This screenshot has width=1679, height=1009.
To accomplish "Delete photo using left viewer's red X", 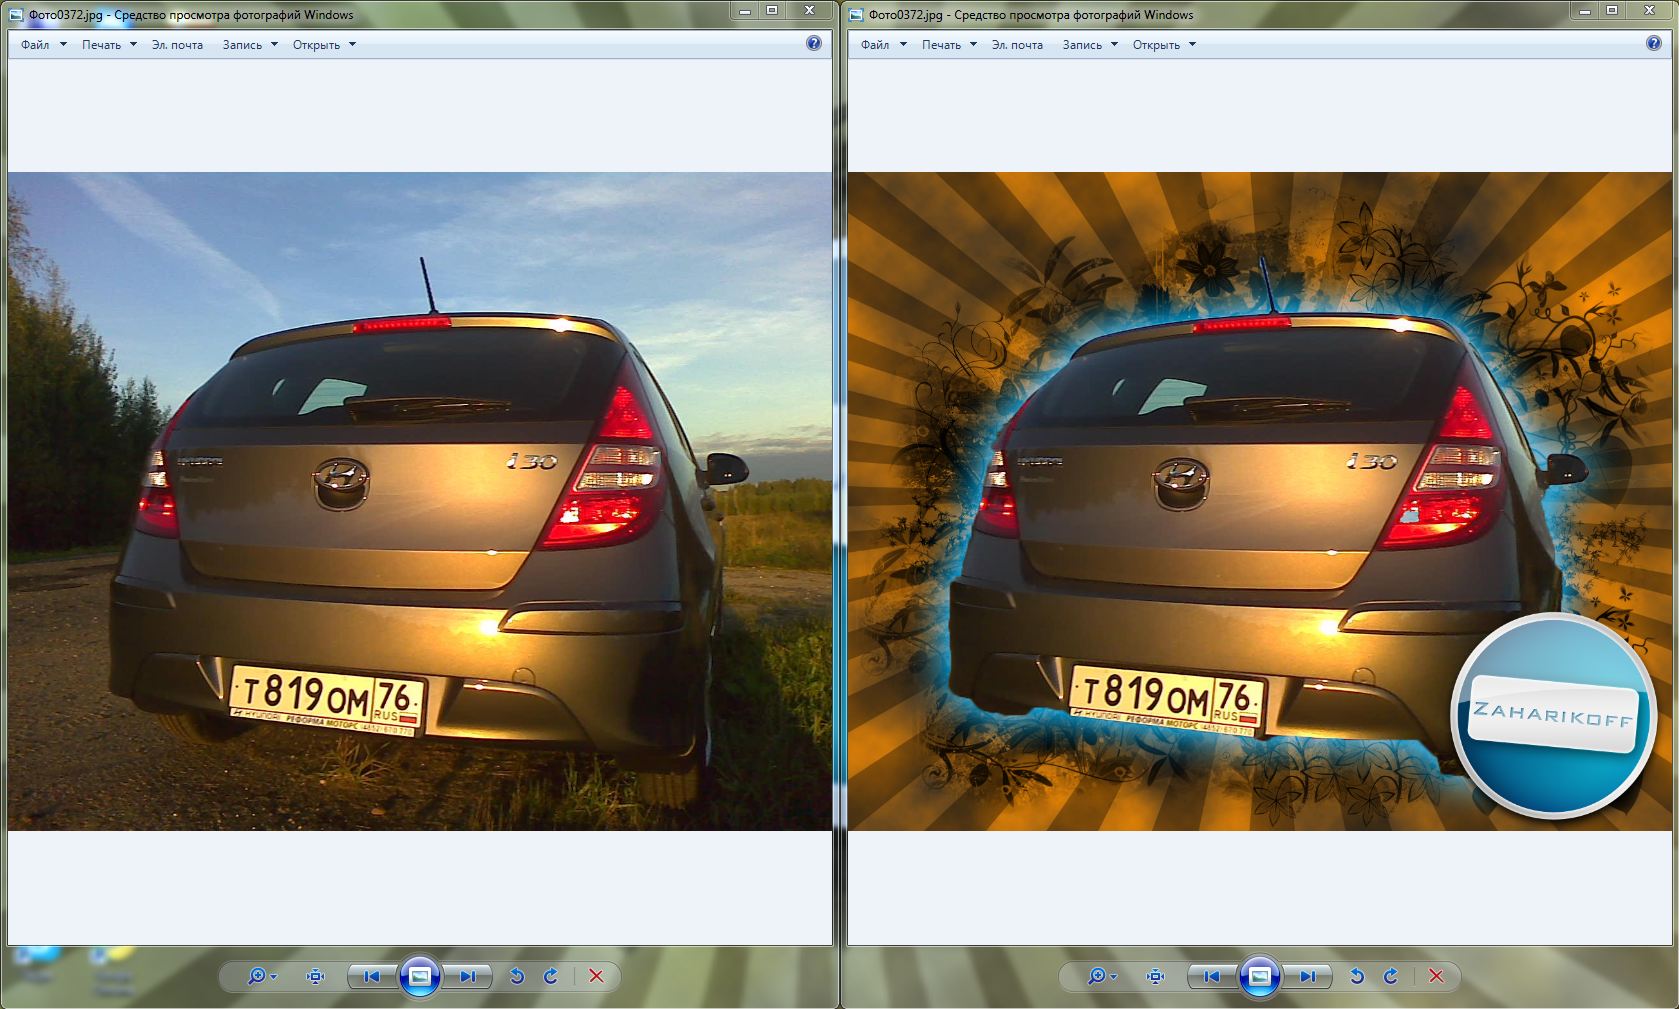I will [596, 976].
